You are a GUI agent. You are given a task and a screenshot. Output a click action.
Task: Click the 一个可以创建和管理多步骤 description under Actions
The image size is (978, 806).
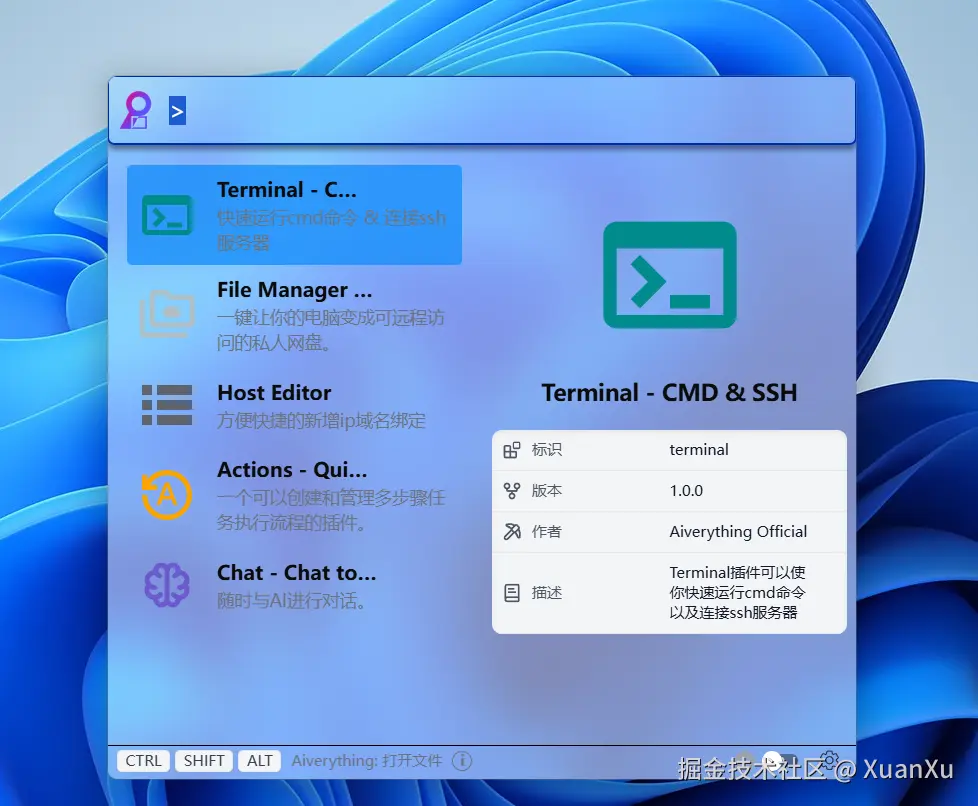click(x=331, y=510)
